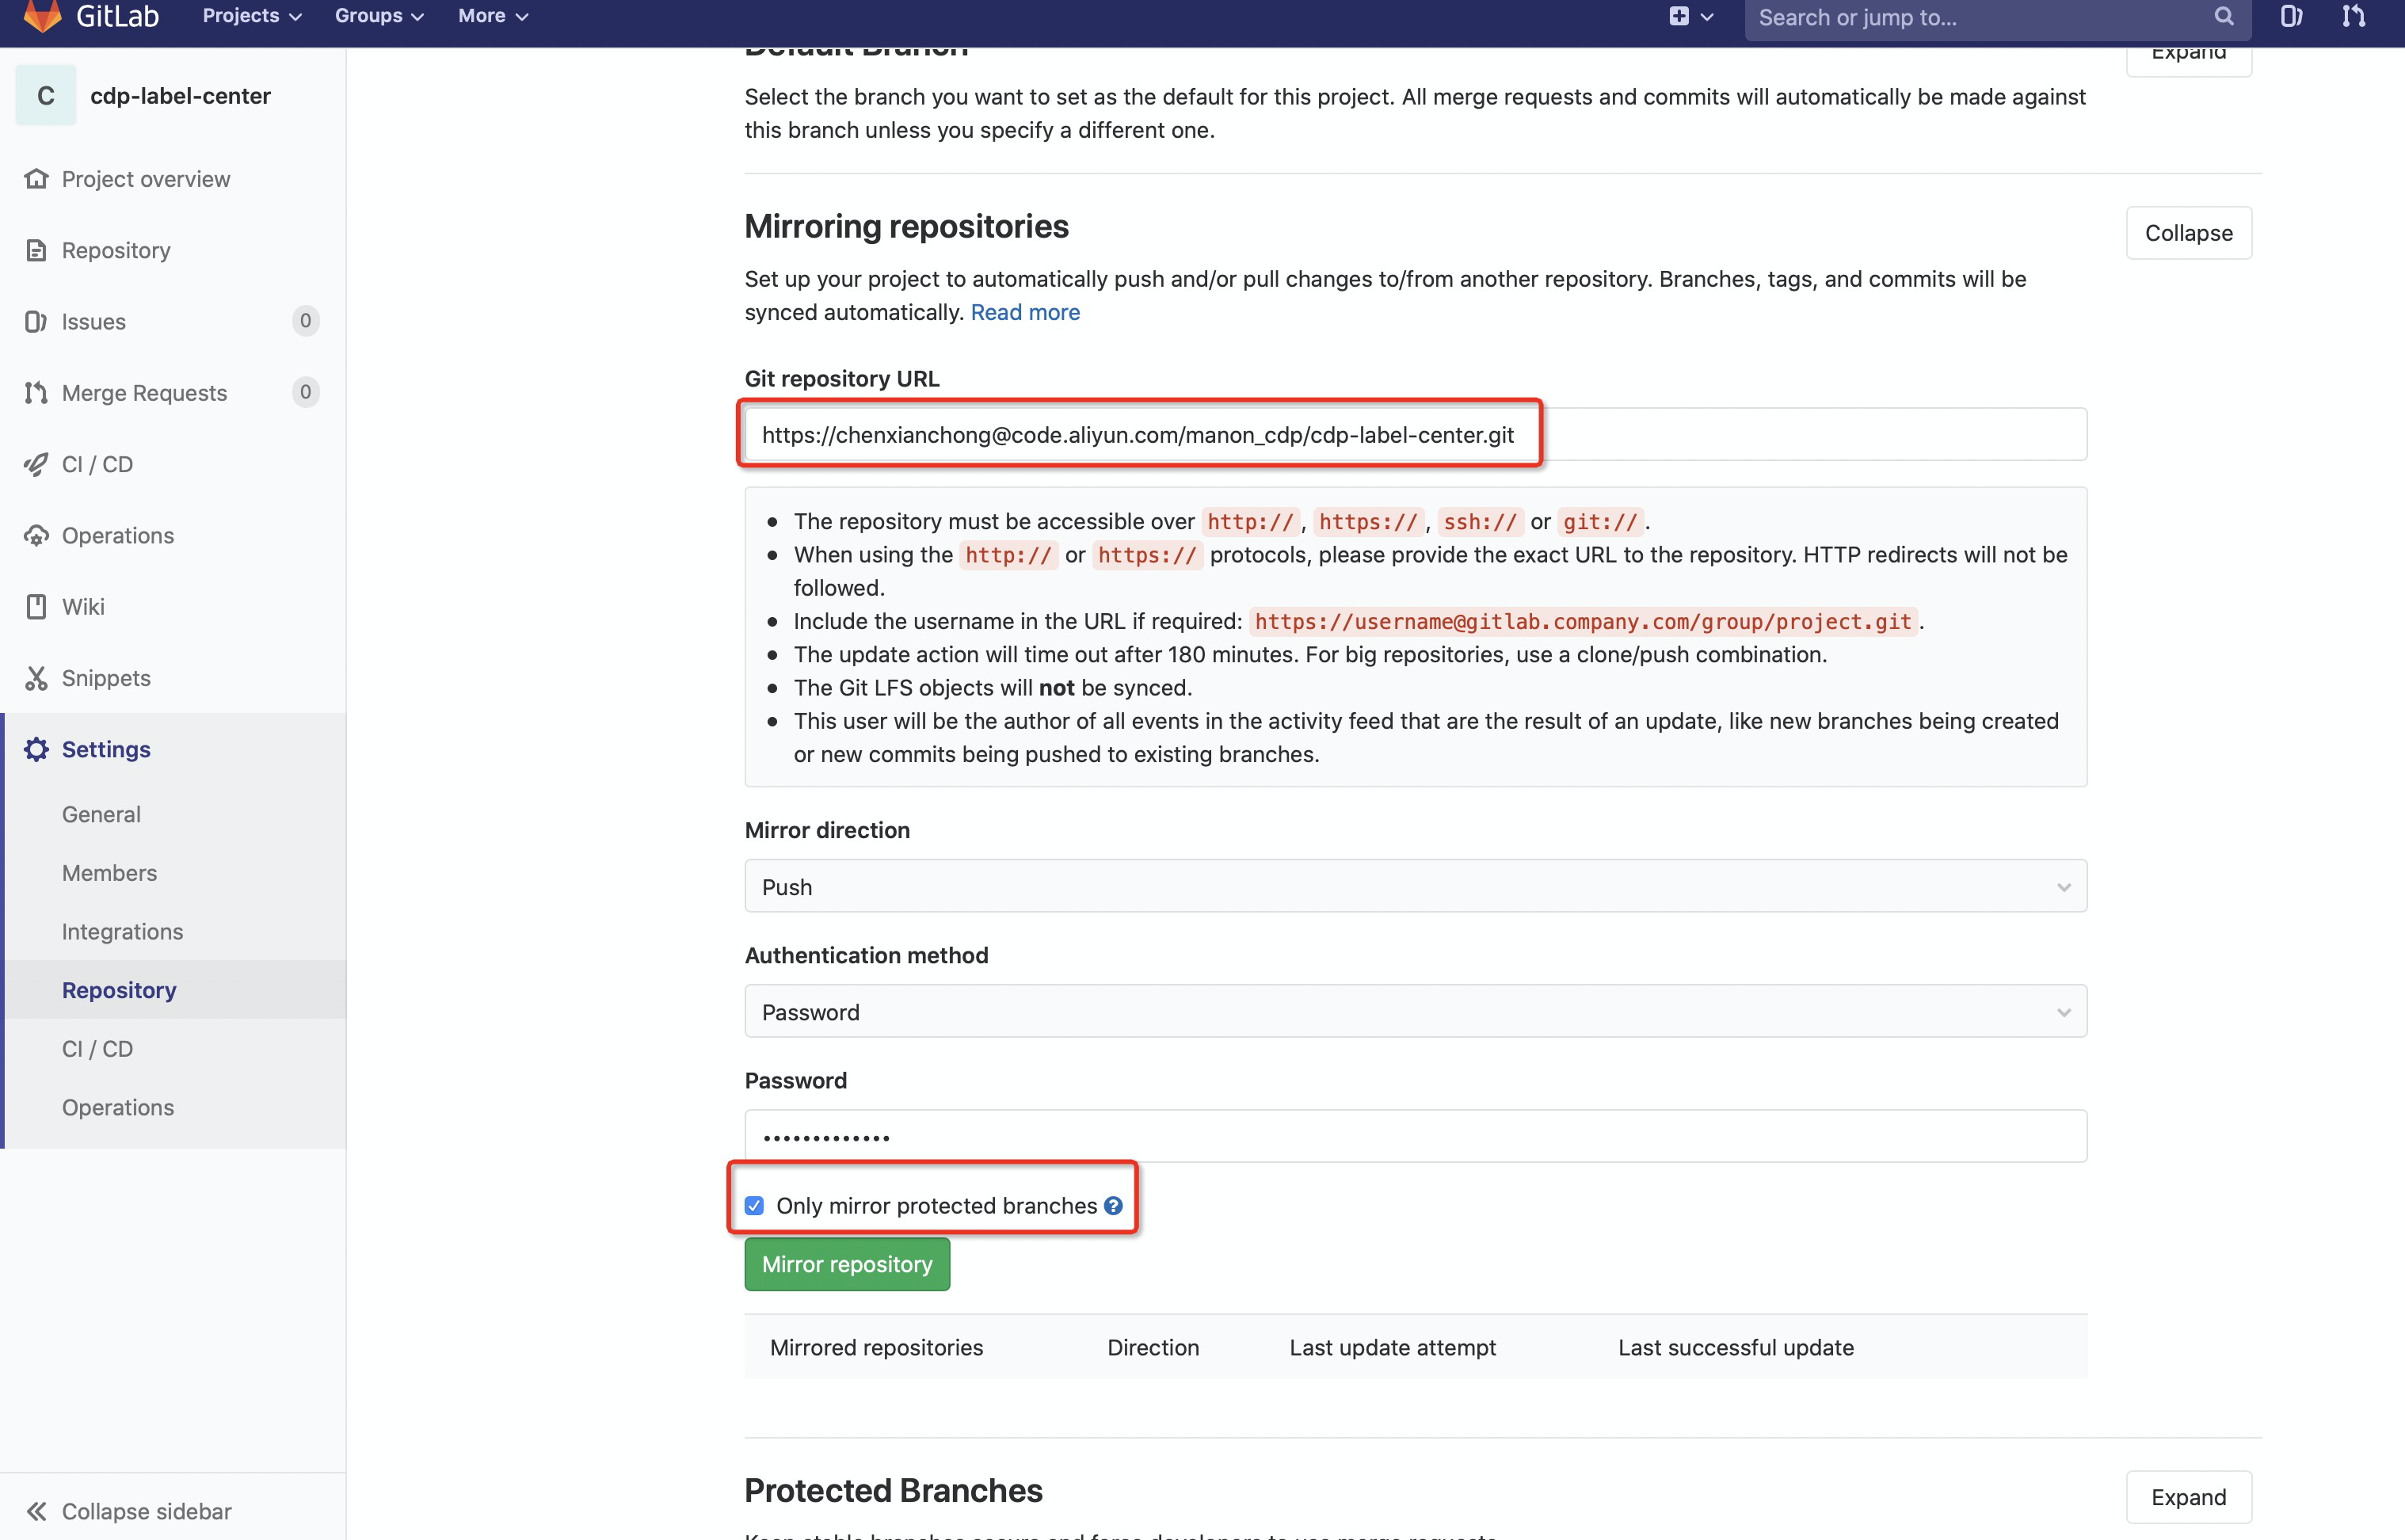The image size is (2405, 1540).
Task: Open the Mirror direction Push dropdown
Action: 1415,886
